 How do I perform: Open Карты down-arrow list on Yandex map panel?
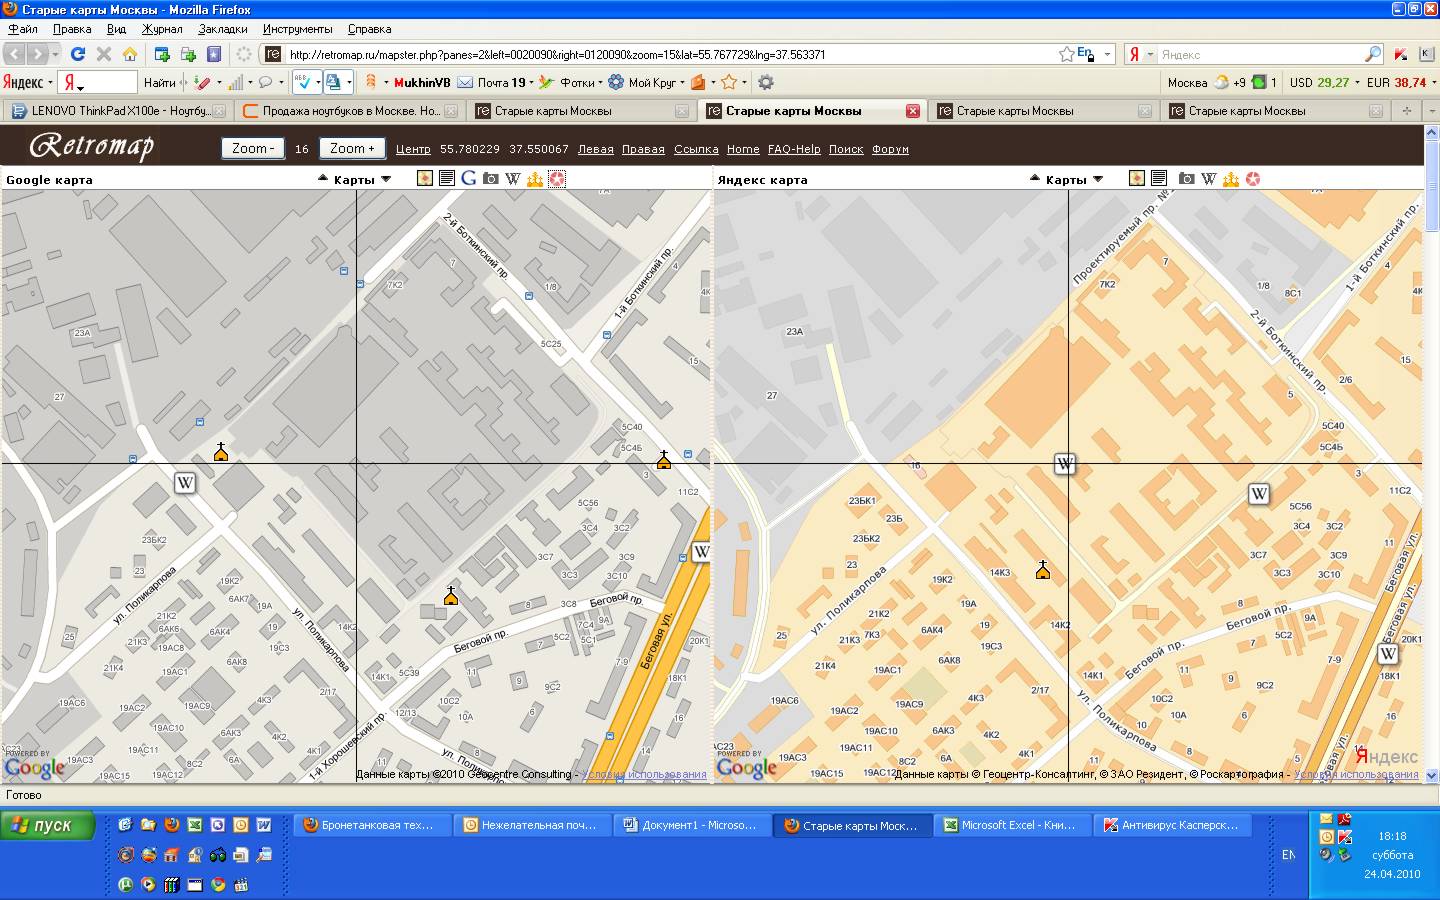(x=1098, y=180)
